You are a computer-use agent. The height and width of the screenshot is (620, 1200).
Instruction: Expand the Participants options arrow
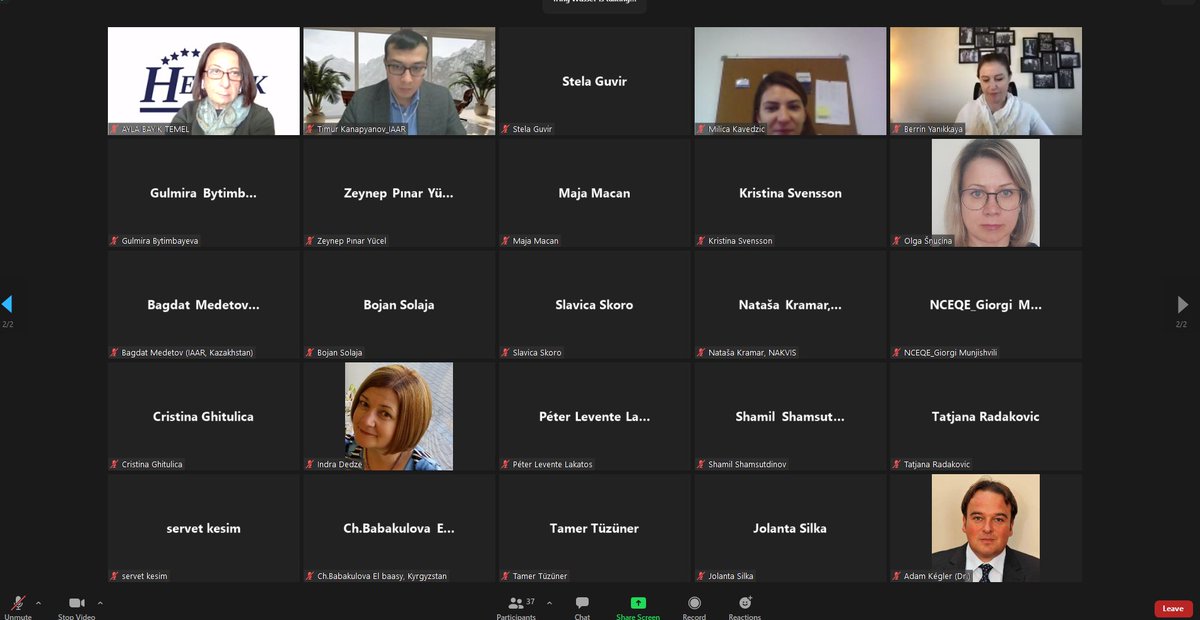pos(548,603)
